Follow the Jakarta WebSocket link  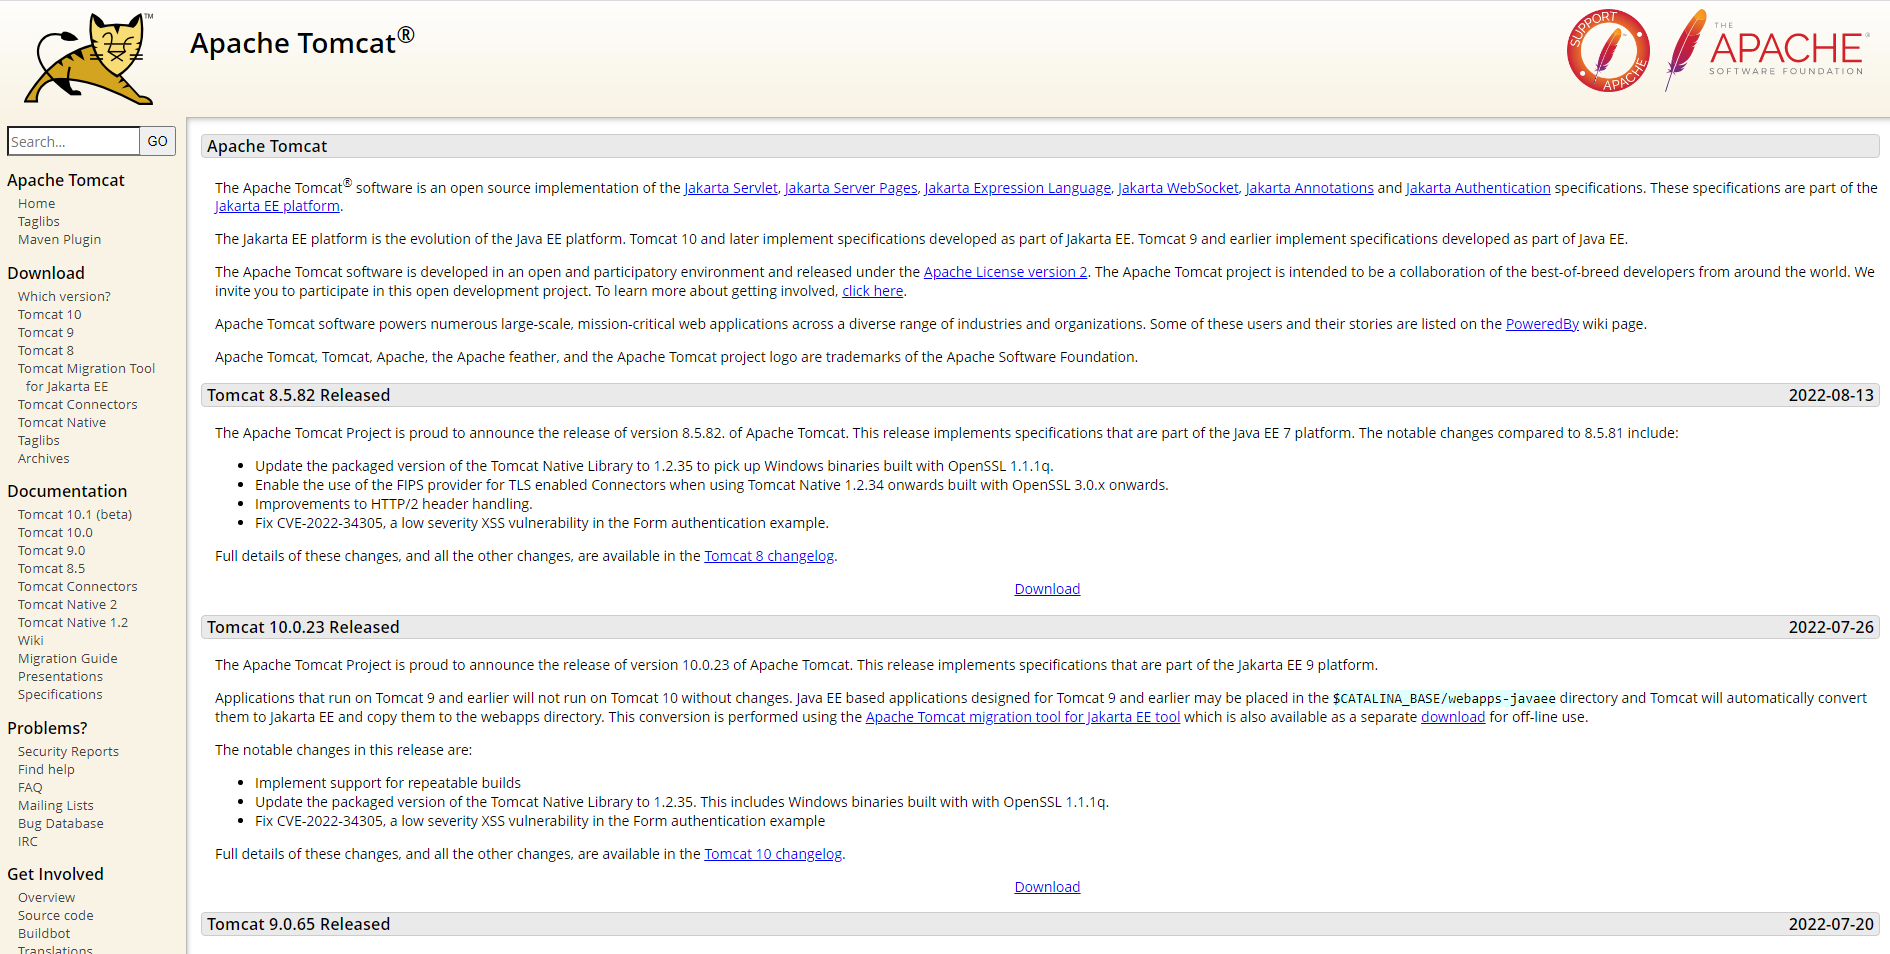(x=1178, y=188)
